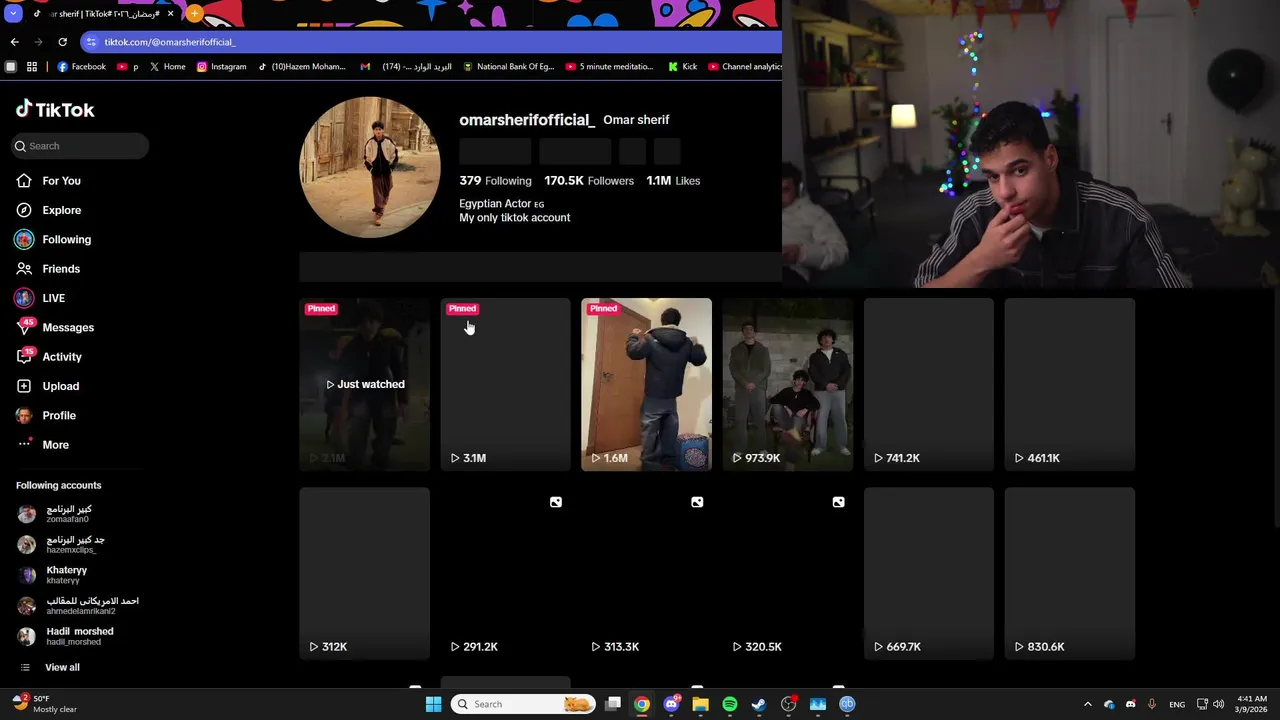1280x720 pixels.
Task: Open the Facebook bookmark
Action: tap(81, 67)
